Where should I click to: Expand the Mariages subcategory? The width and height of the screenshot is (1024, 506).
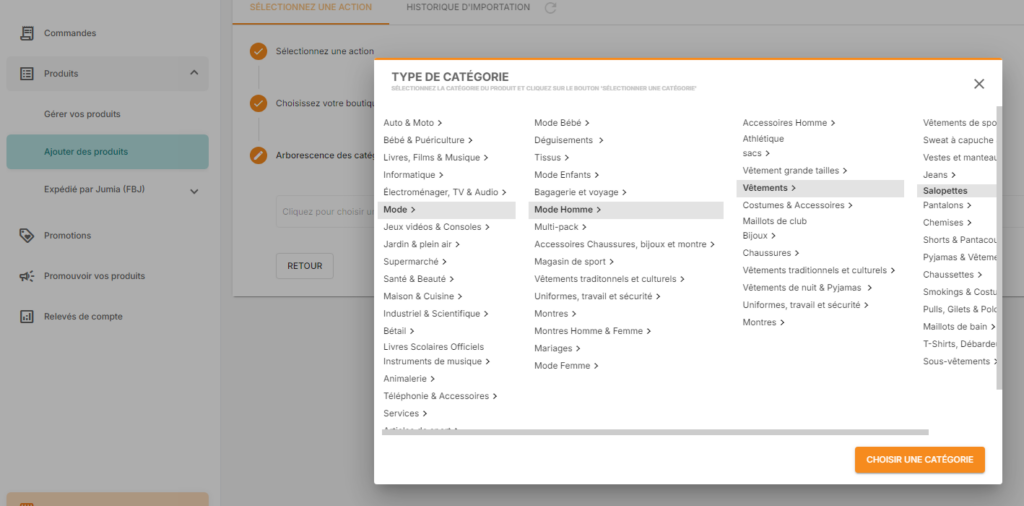click(x=557, y=349)
